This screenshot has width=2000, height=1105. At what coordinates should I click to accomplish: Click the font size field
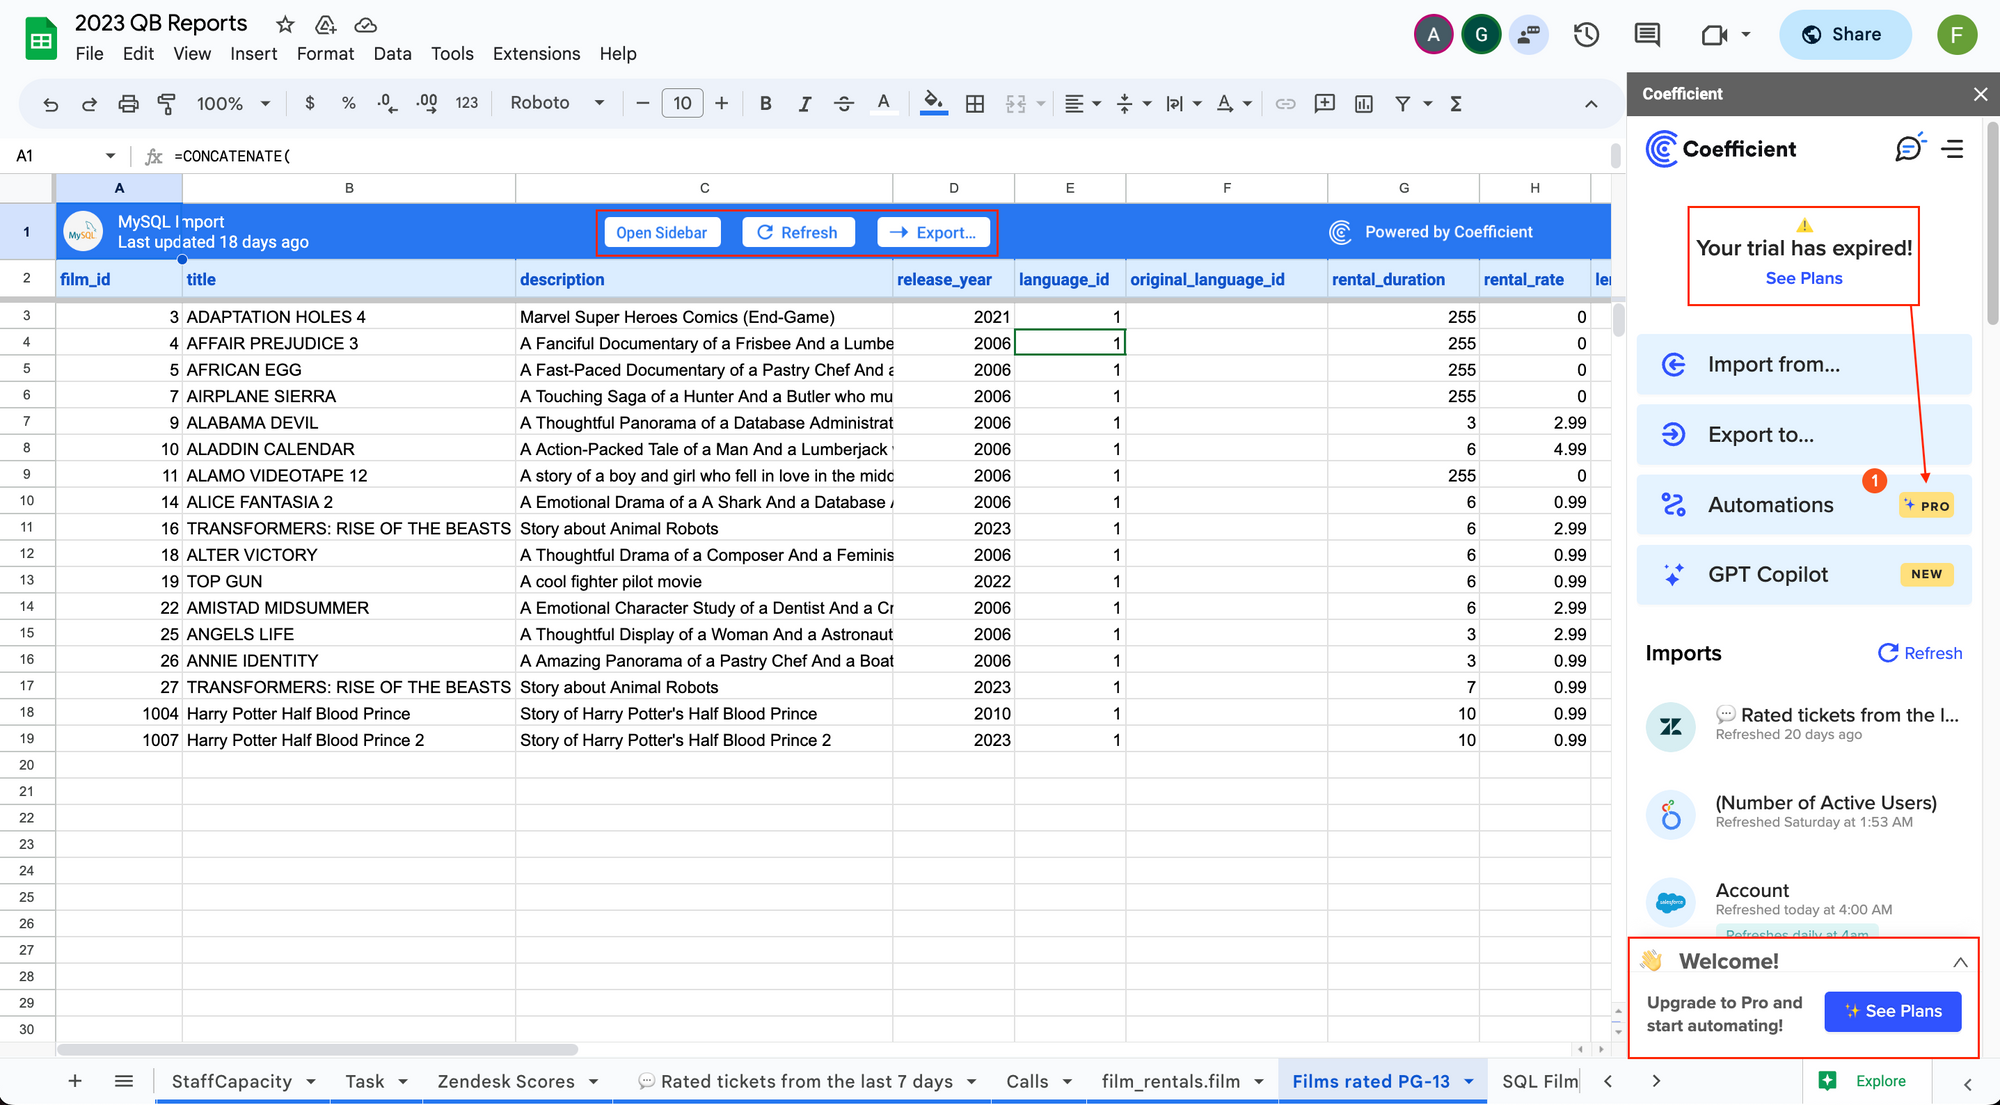[682, 103]
